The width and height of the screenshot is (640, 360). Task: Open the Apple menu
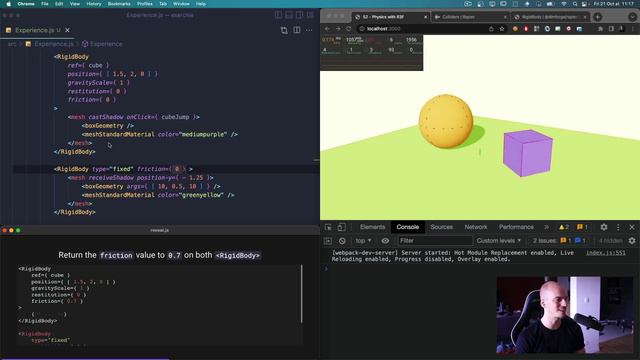pos(8,4)
